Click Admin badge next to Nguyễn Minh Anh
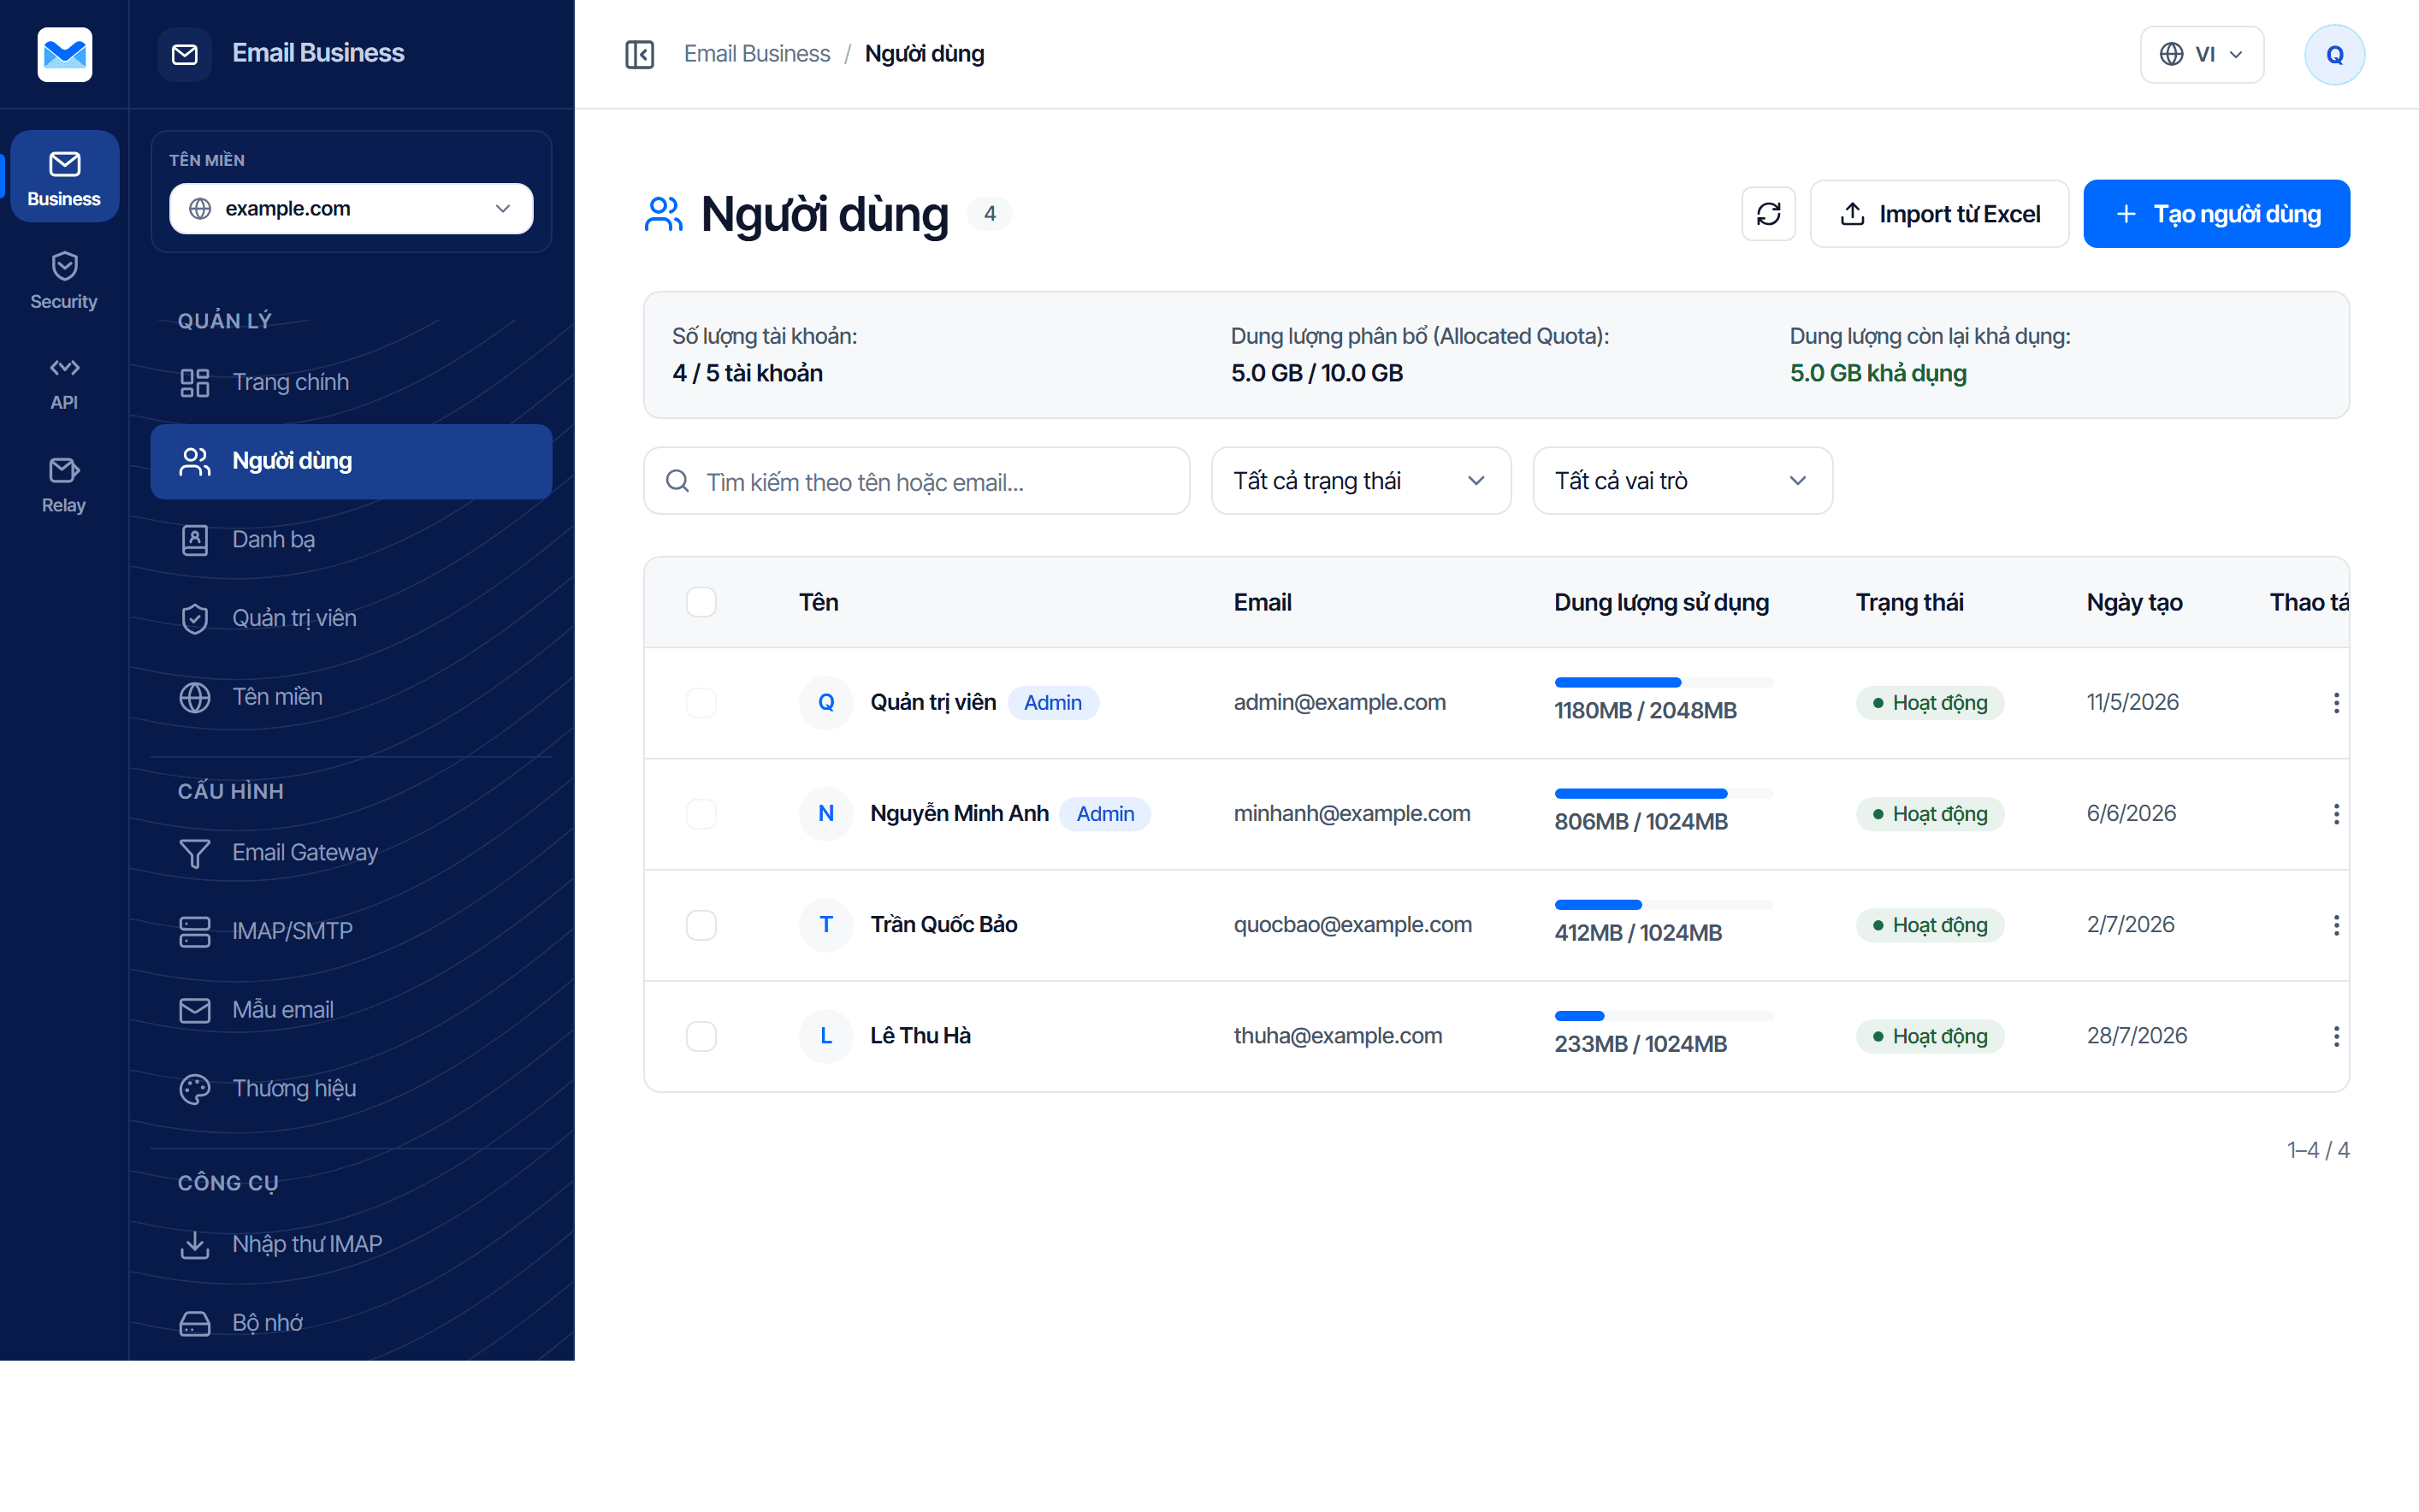Image resolution: width=2419 pixels, height=1512 pixels. pos(1105,814)
